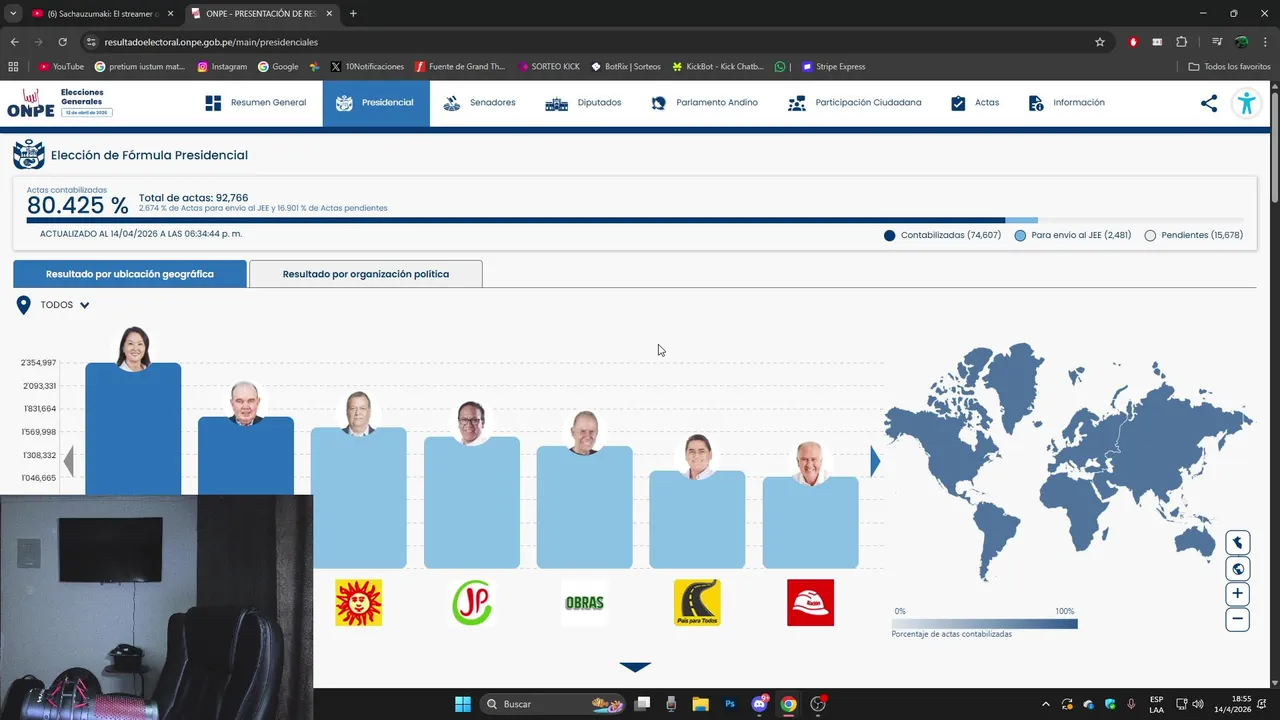The width and height of the screenshot is (1280, 720).
Task: Reload the page
Action: [62, 42]
